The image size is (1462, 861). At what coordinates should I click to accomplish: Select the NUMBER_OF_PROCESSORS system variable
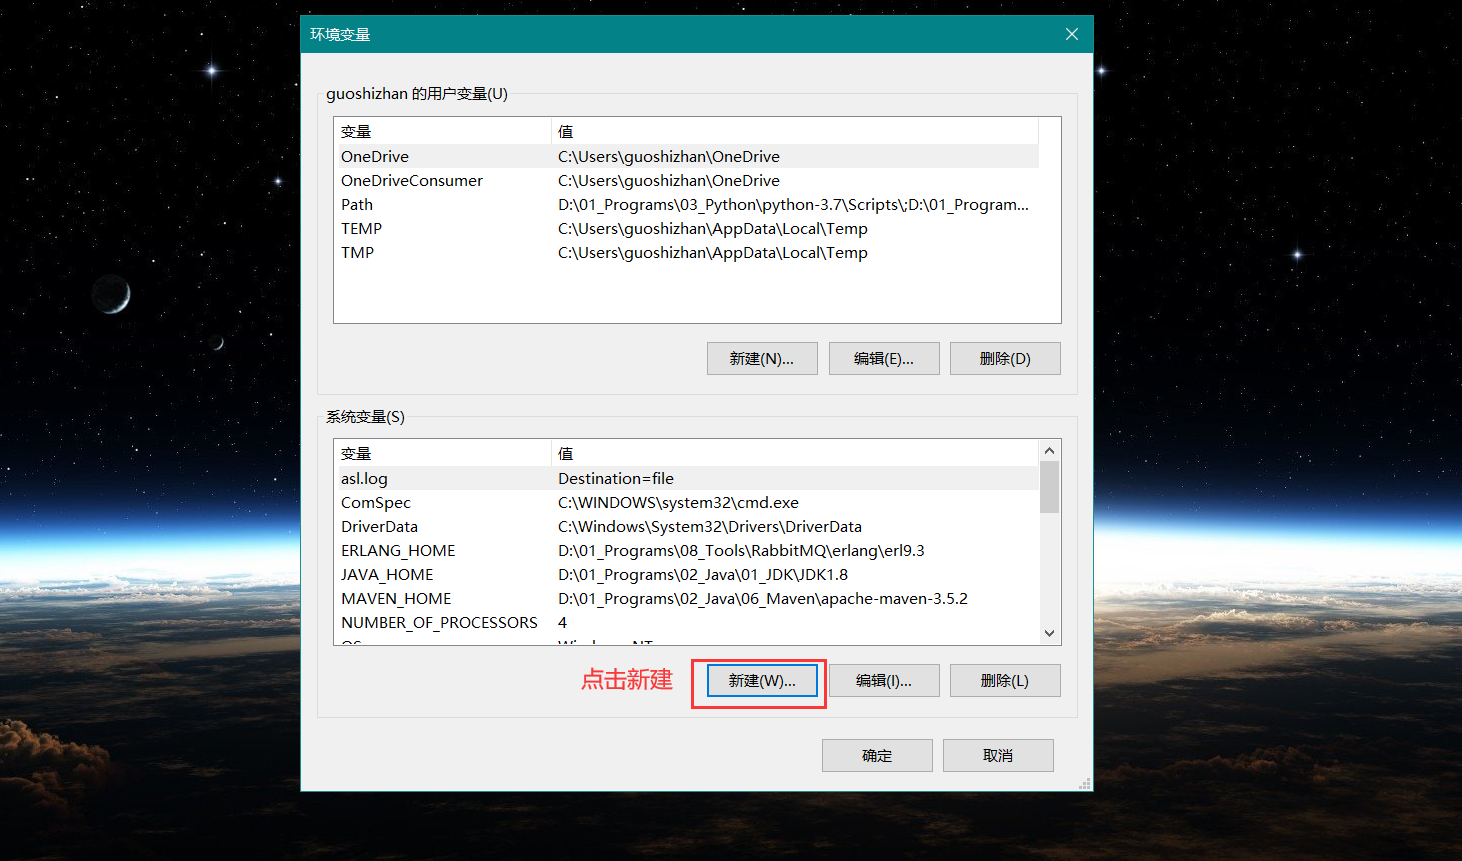pos(687,623)
